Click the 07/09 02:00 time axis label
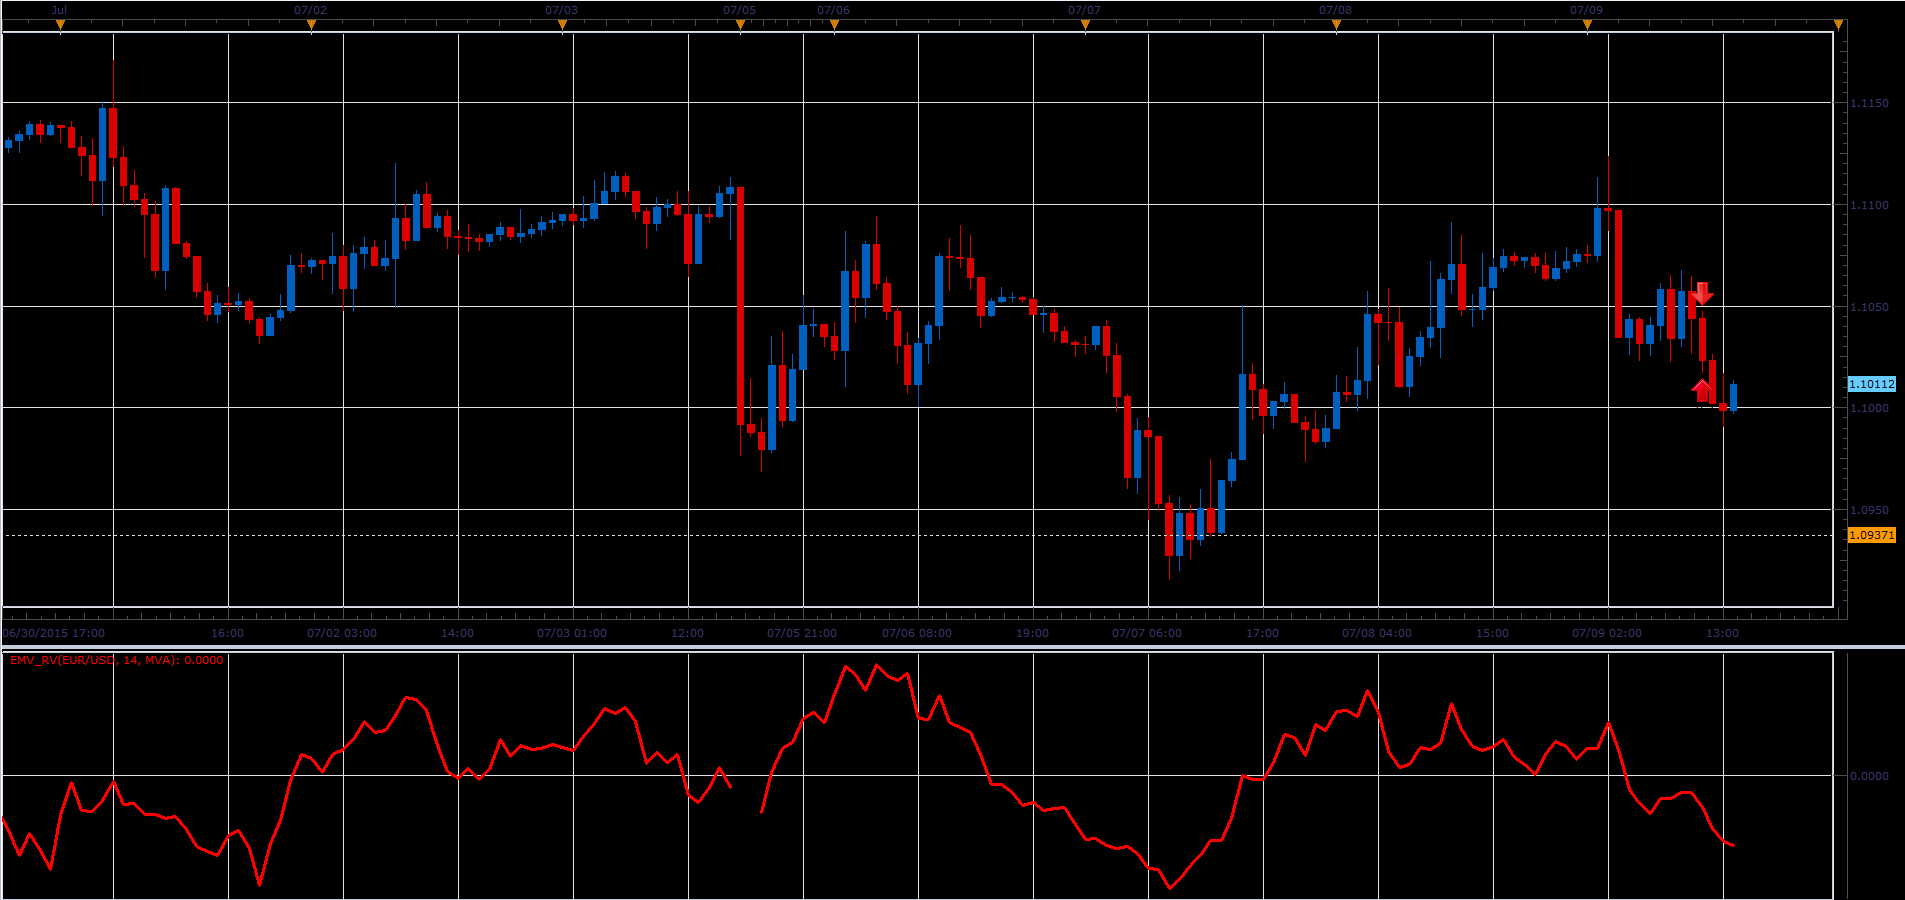Screen dimensions: 1905x900 [x=1607, y=633]
